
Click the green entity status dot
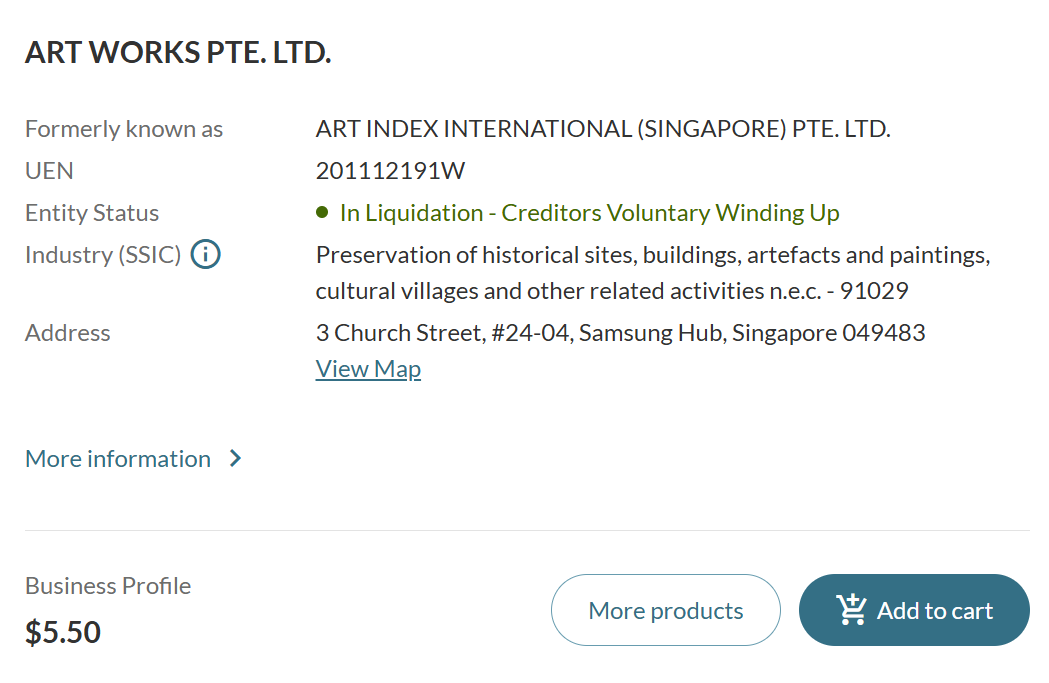(322, 212)
